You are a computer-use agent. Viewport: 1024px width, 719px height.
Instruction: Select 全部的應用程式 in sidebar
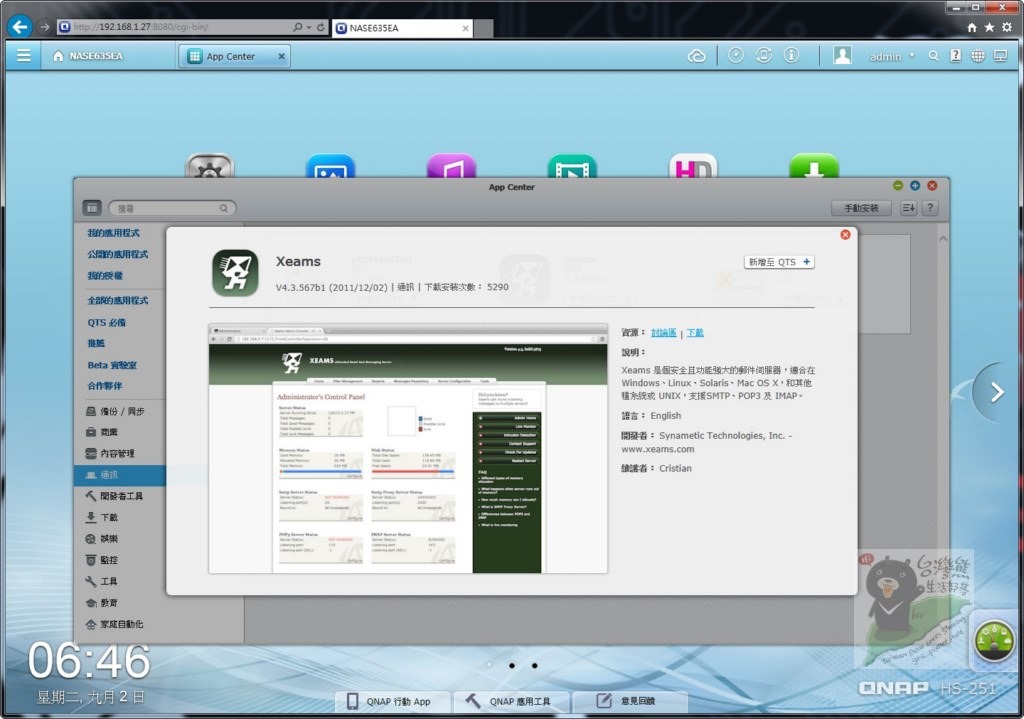118,300
